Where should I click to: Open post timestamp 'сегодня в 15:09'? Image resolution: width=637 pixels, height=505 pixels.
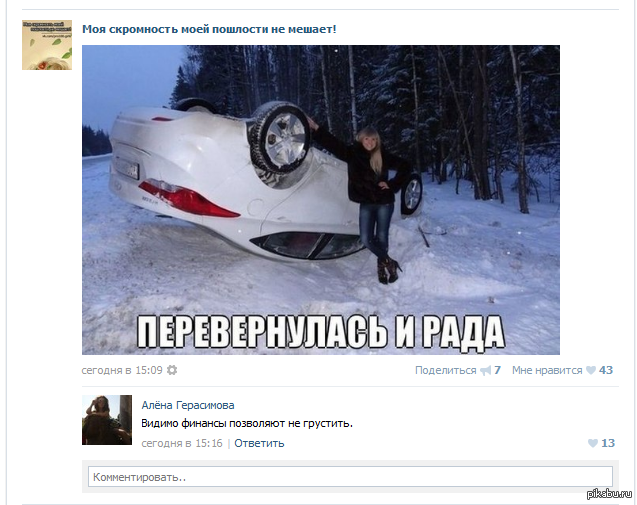[x=122, y=370]
